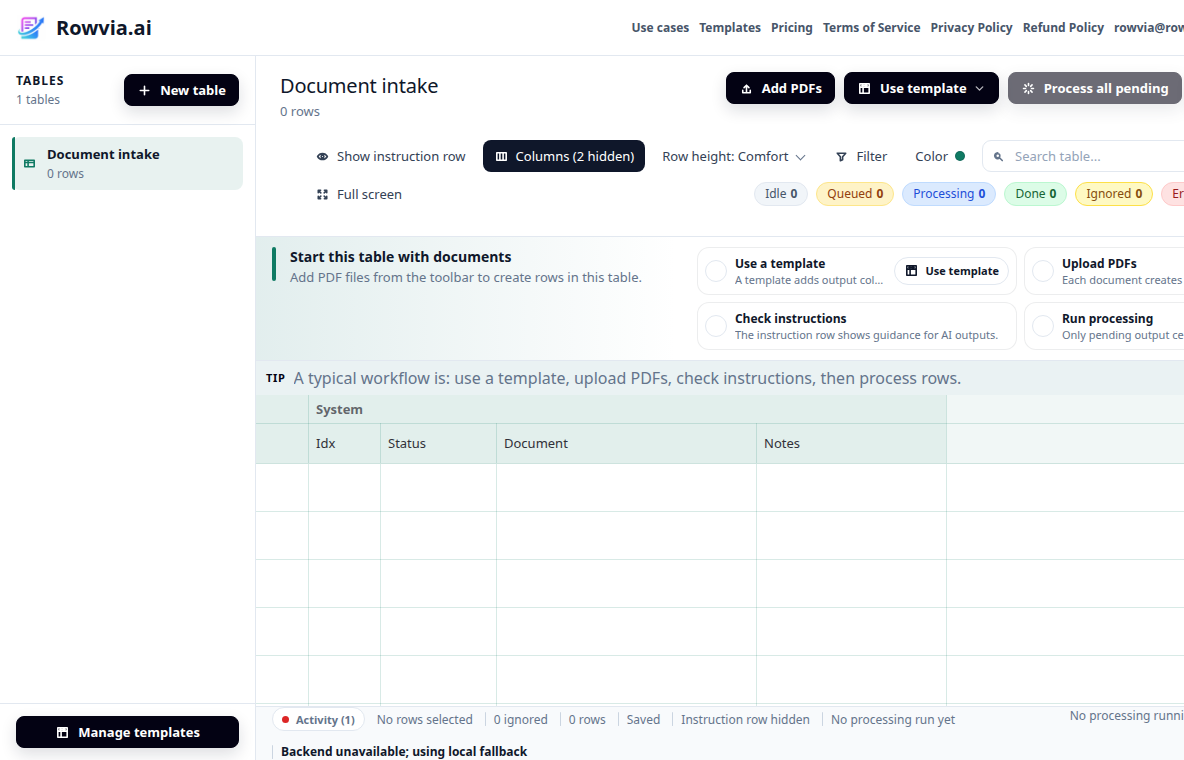This screenshot has width=1184, height=760.
Task: Filter by Idle 0 status chip
Action: (x=781, y=194)
